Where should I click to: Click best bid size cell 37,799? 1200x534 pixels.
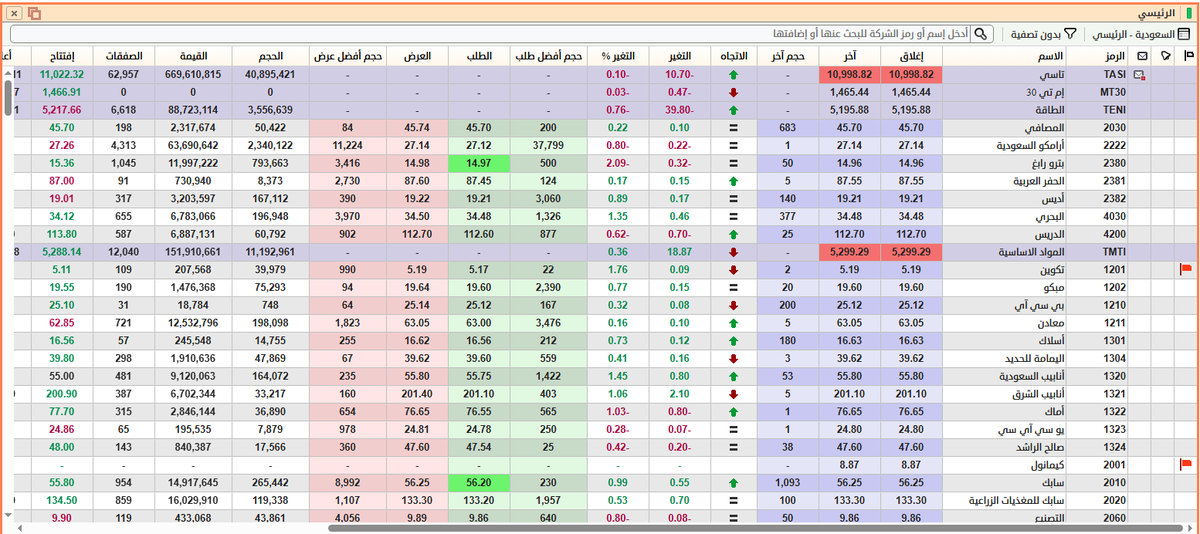[x=548, y=146]
